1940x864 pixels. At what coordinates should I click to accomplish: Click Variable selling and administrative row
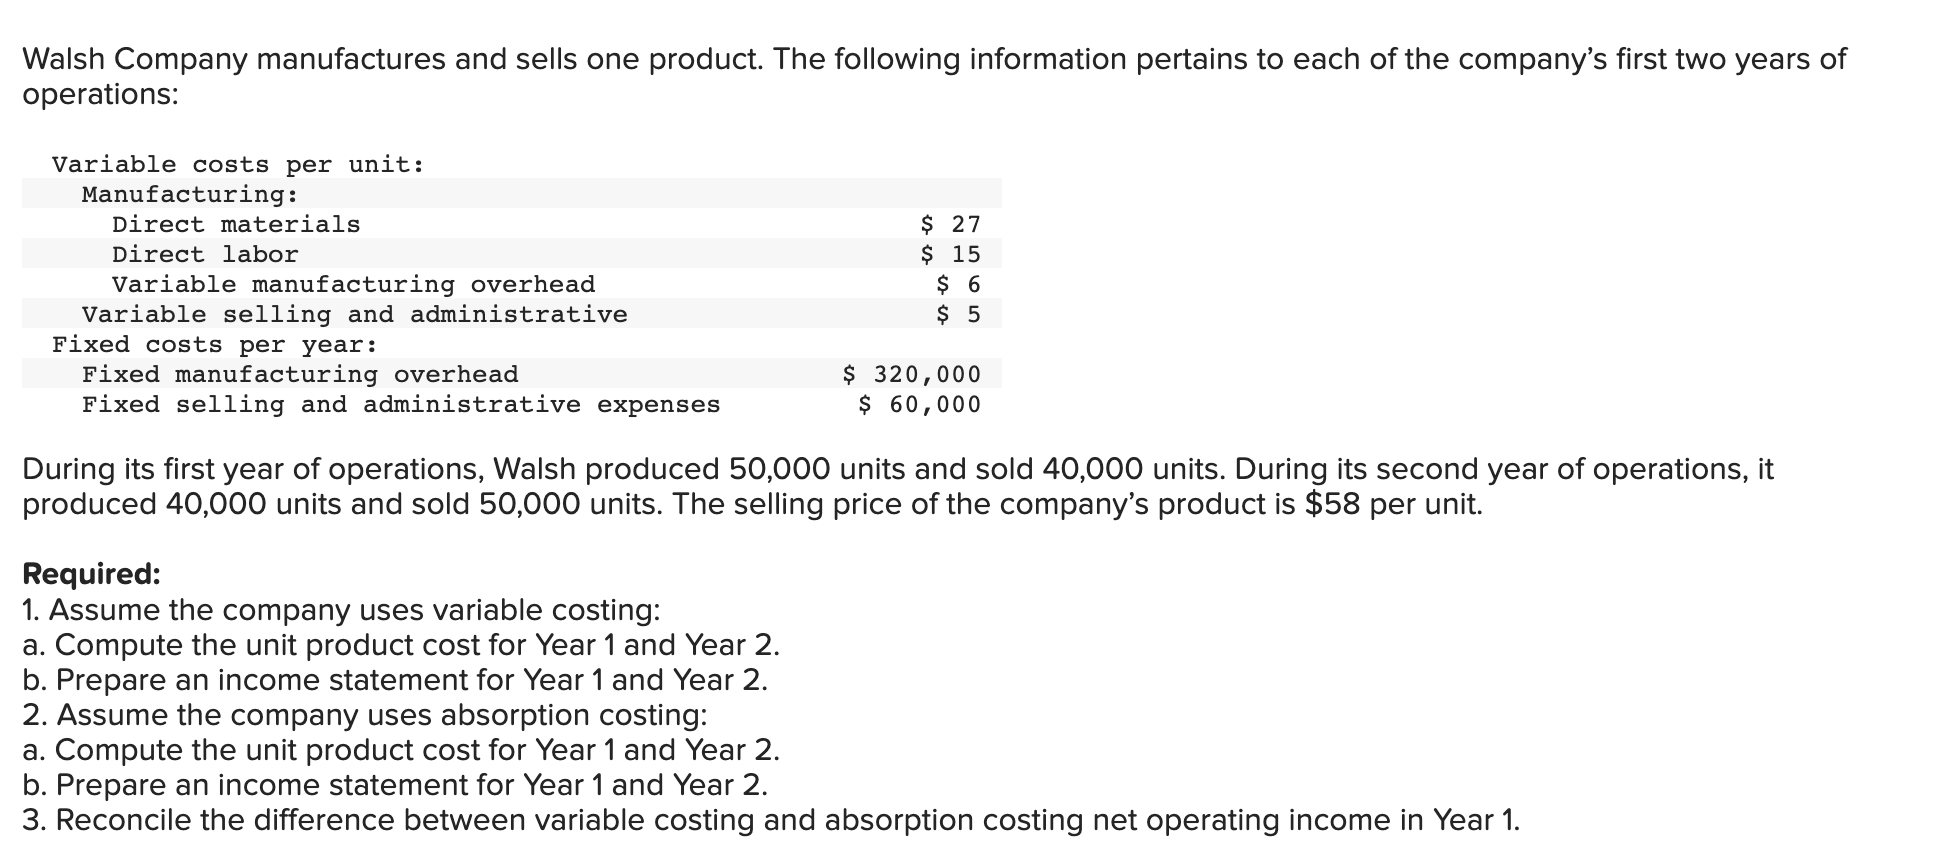[x=354, y=314]
